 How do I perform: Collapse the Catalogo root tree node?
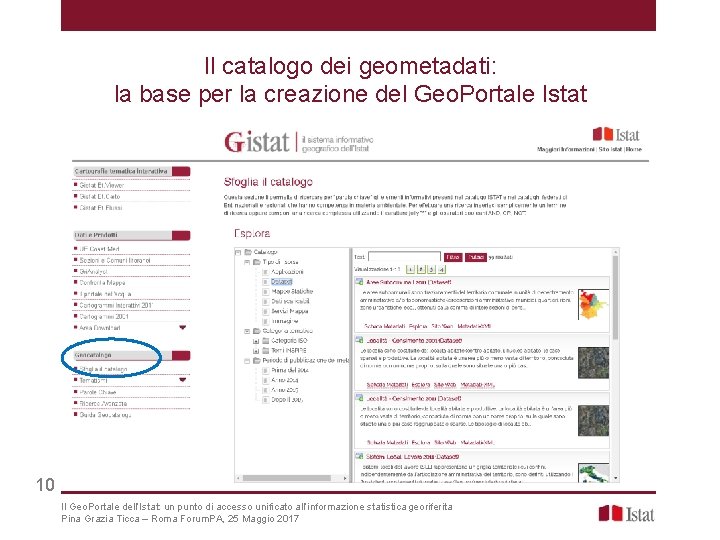tap(238, 252)
